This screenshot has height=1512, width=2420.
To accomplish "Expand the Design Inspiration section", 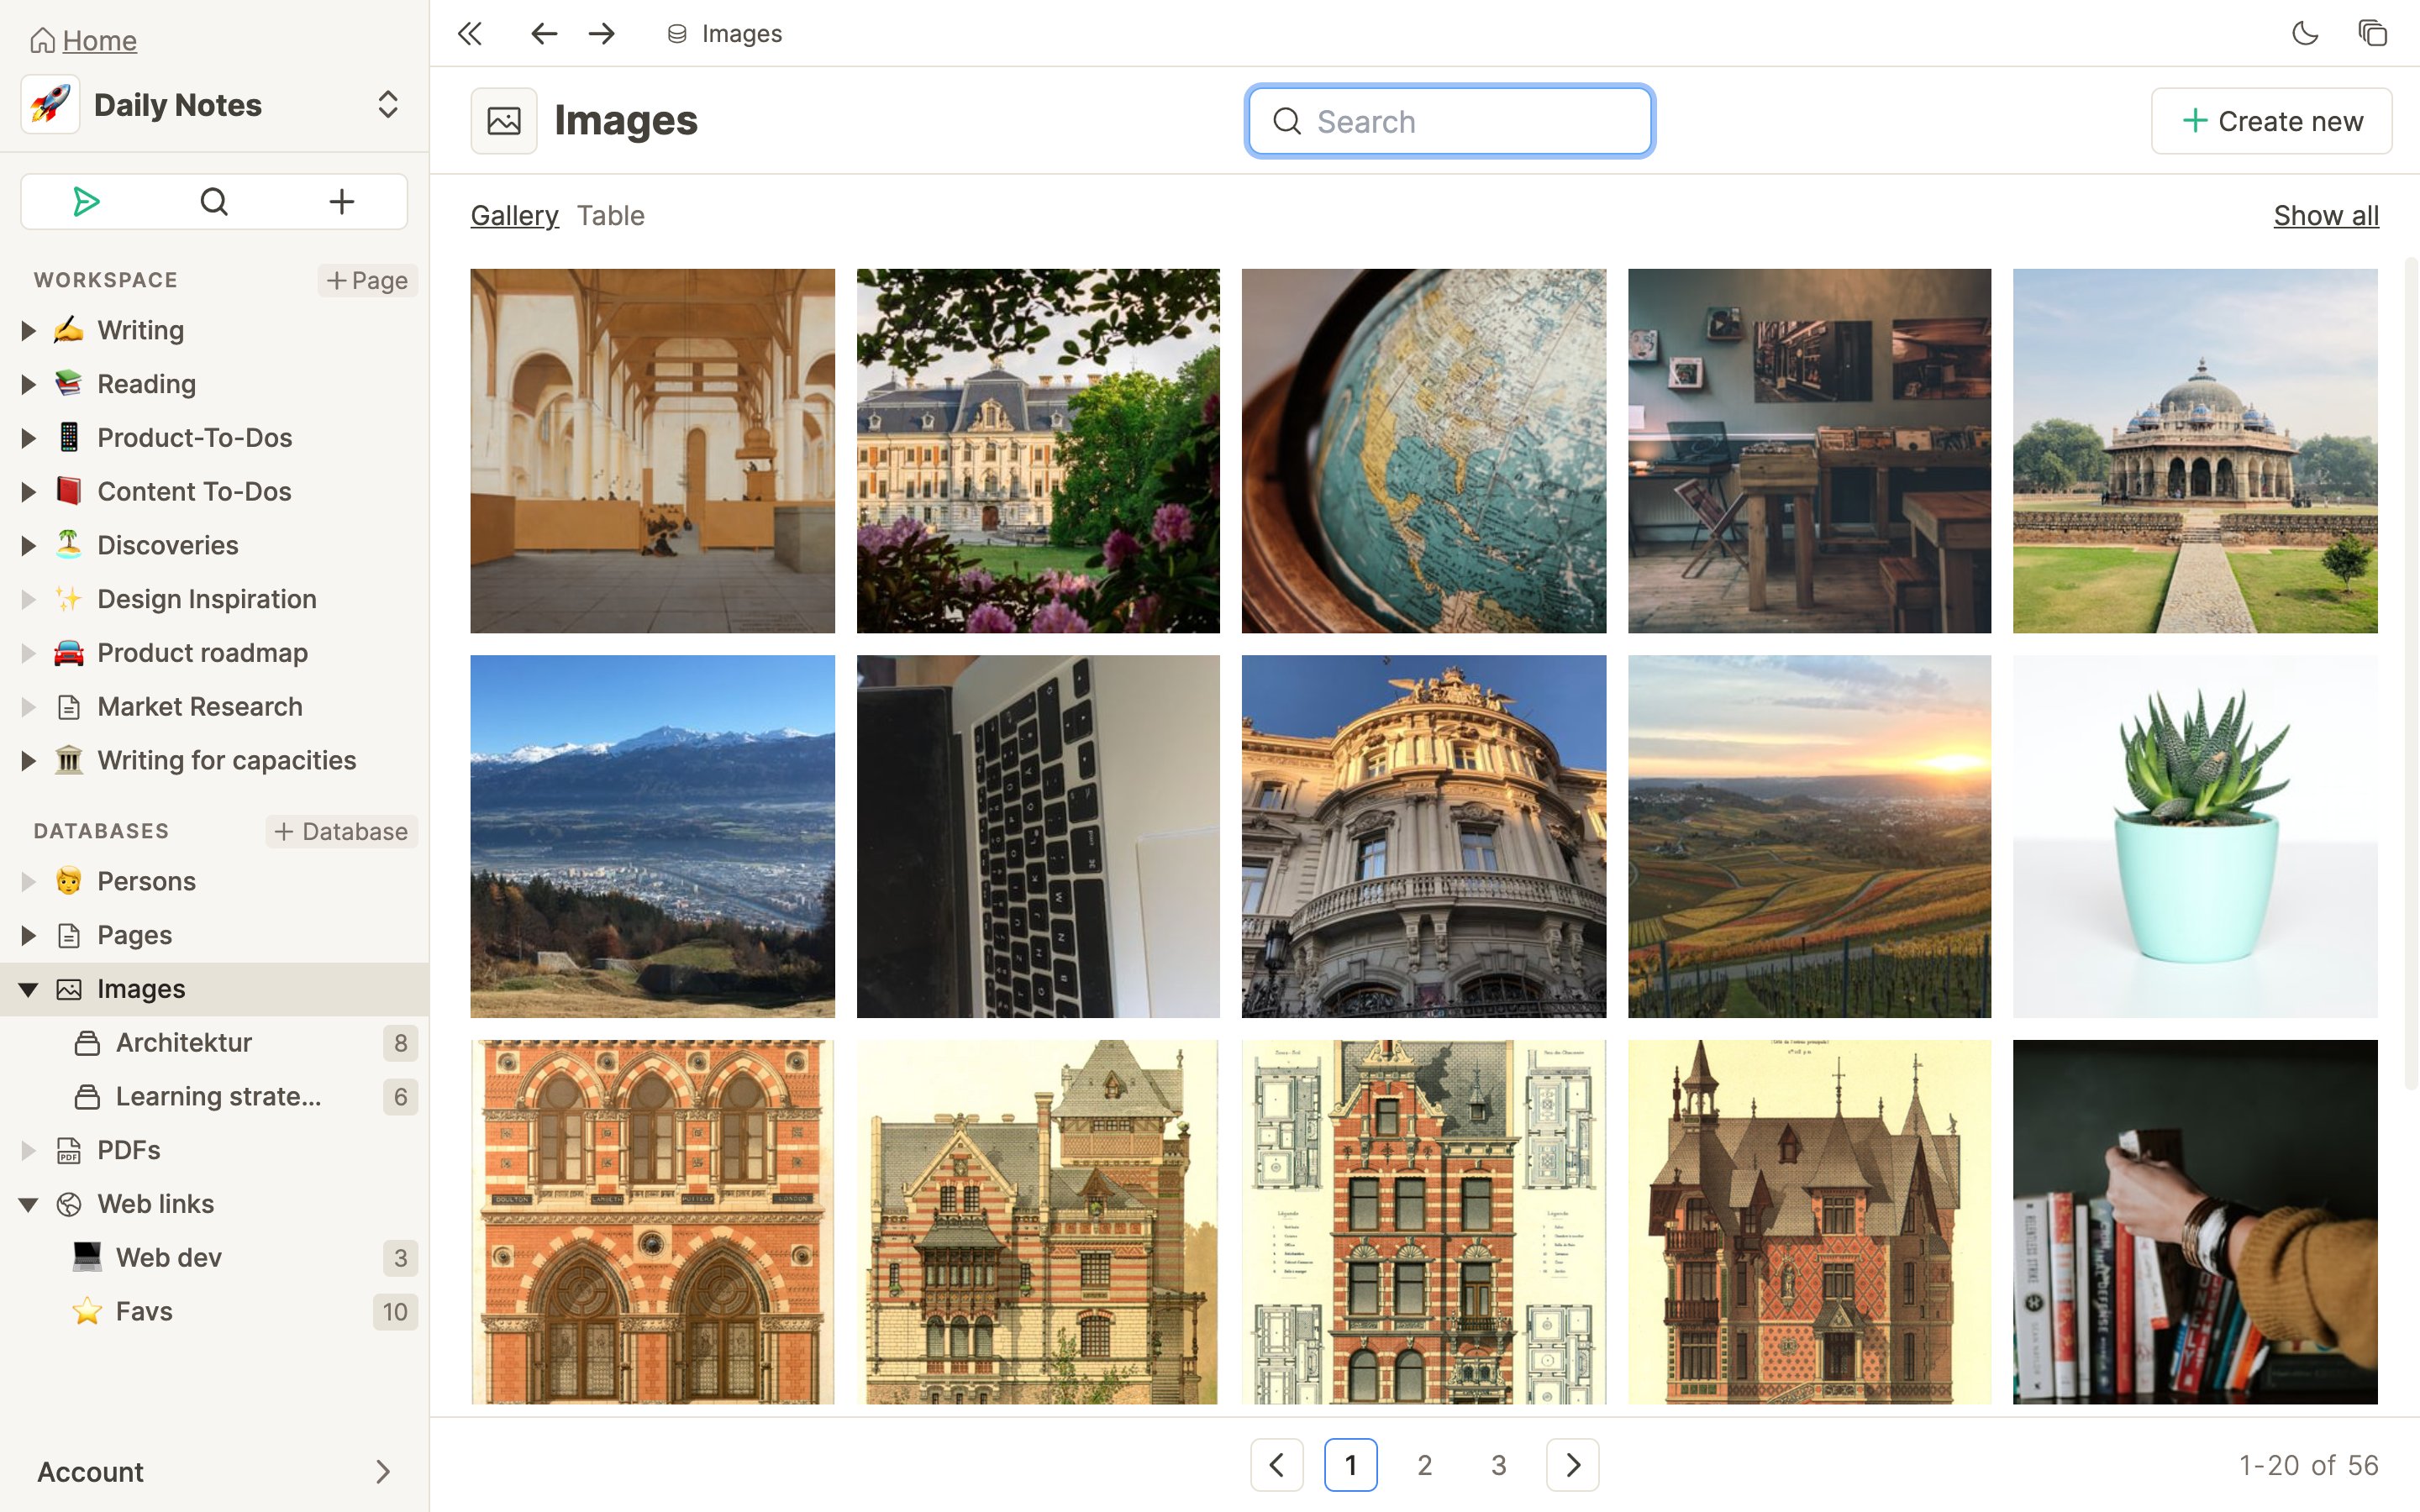I will (26, 597).
